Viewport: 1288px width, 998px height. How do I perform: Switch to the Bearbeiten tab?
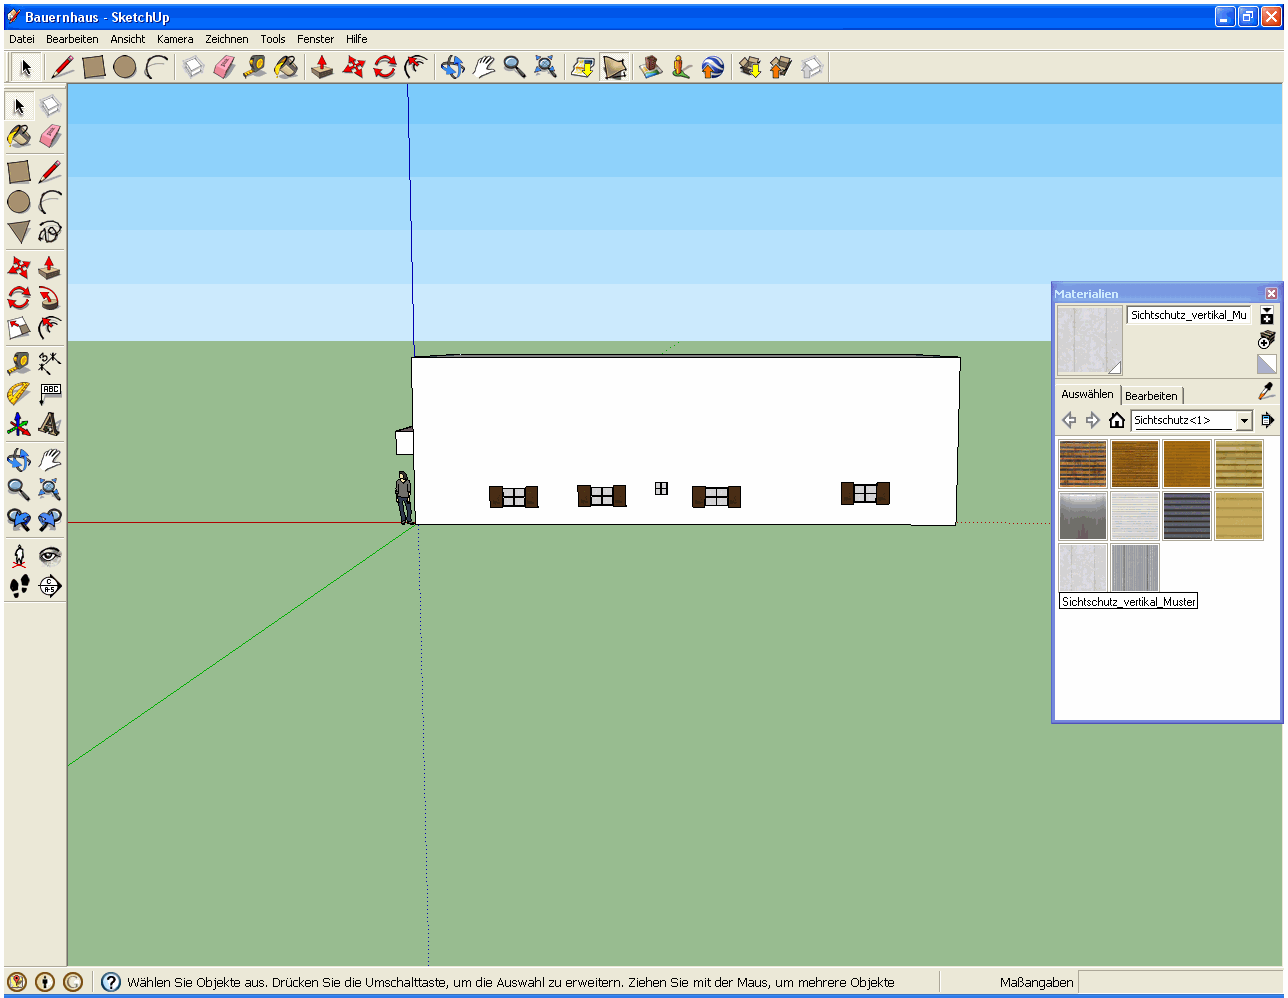tap(1151, 396)
